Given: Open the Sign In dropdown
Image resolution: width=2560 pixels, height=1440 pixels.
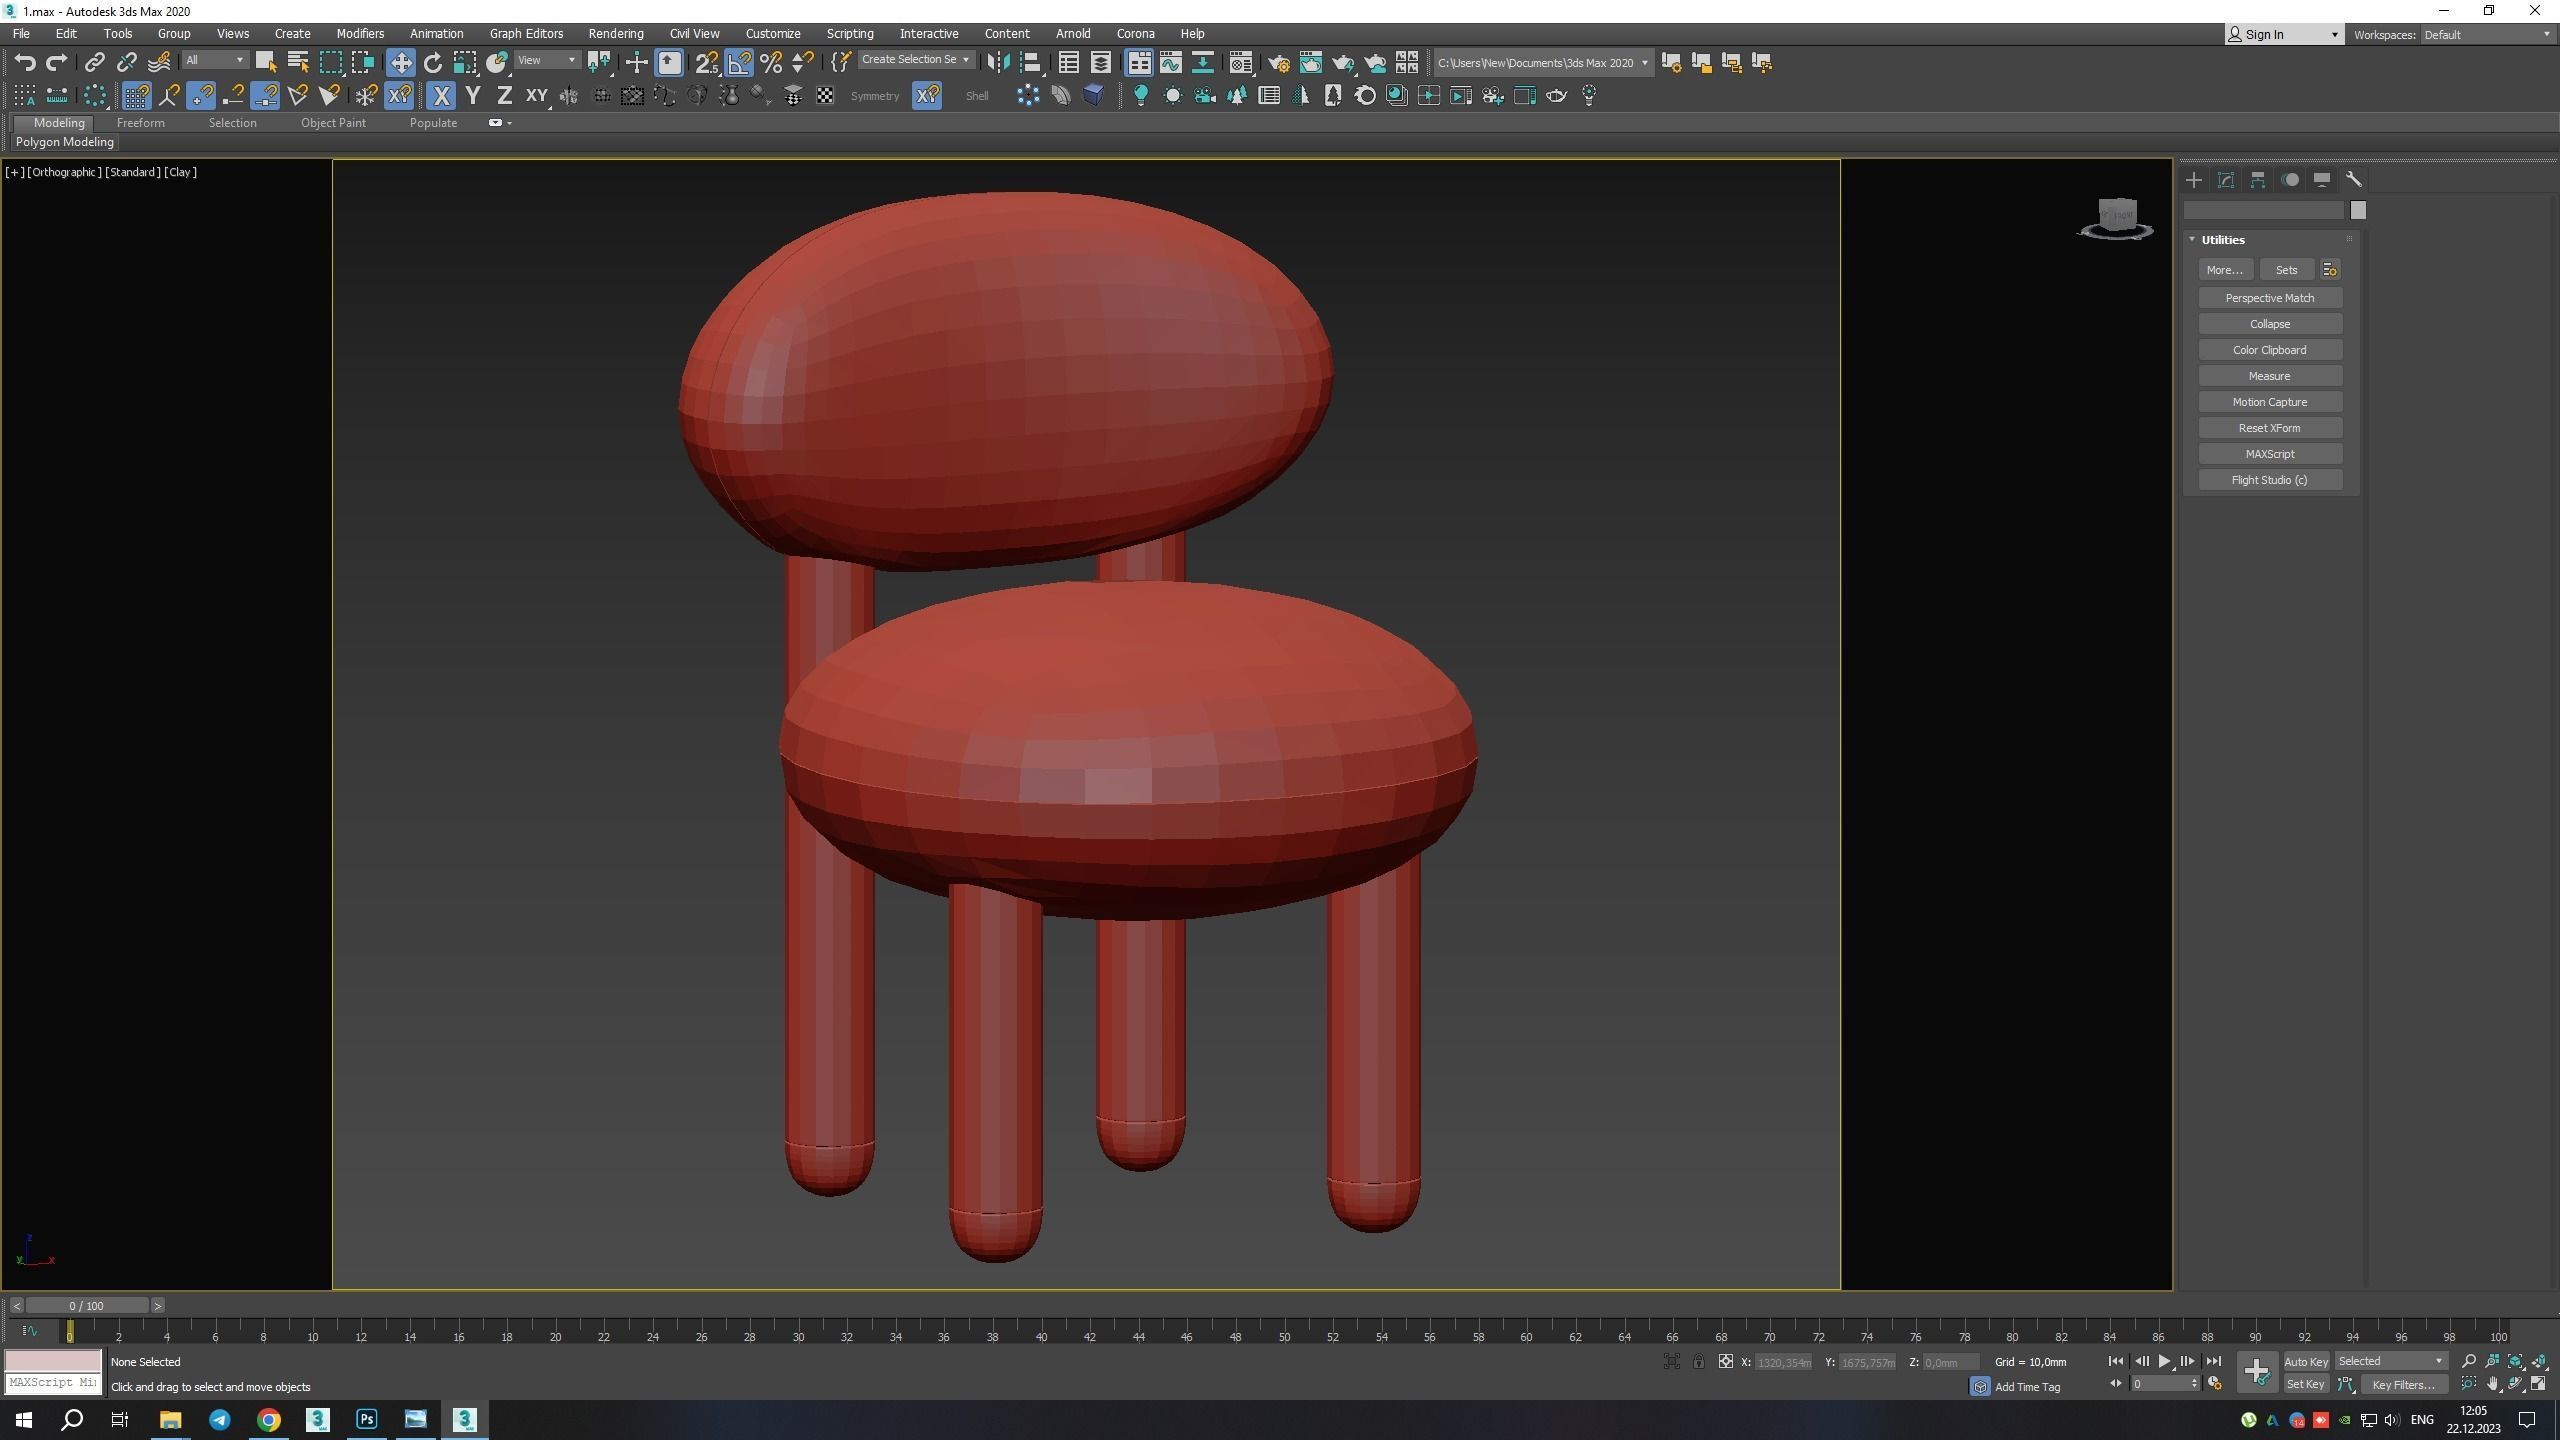Looking at the screenshot, I should [x=2284, y=34].
